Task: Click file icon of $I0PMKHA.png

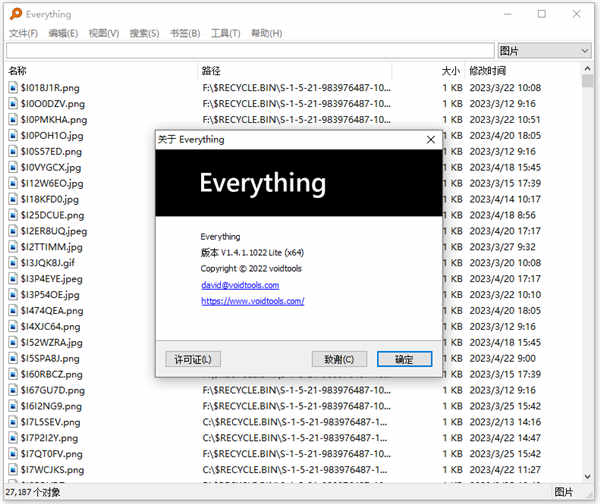Action: [13, 120]
